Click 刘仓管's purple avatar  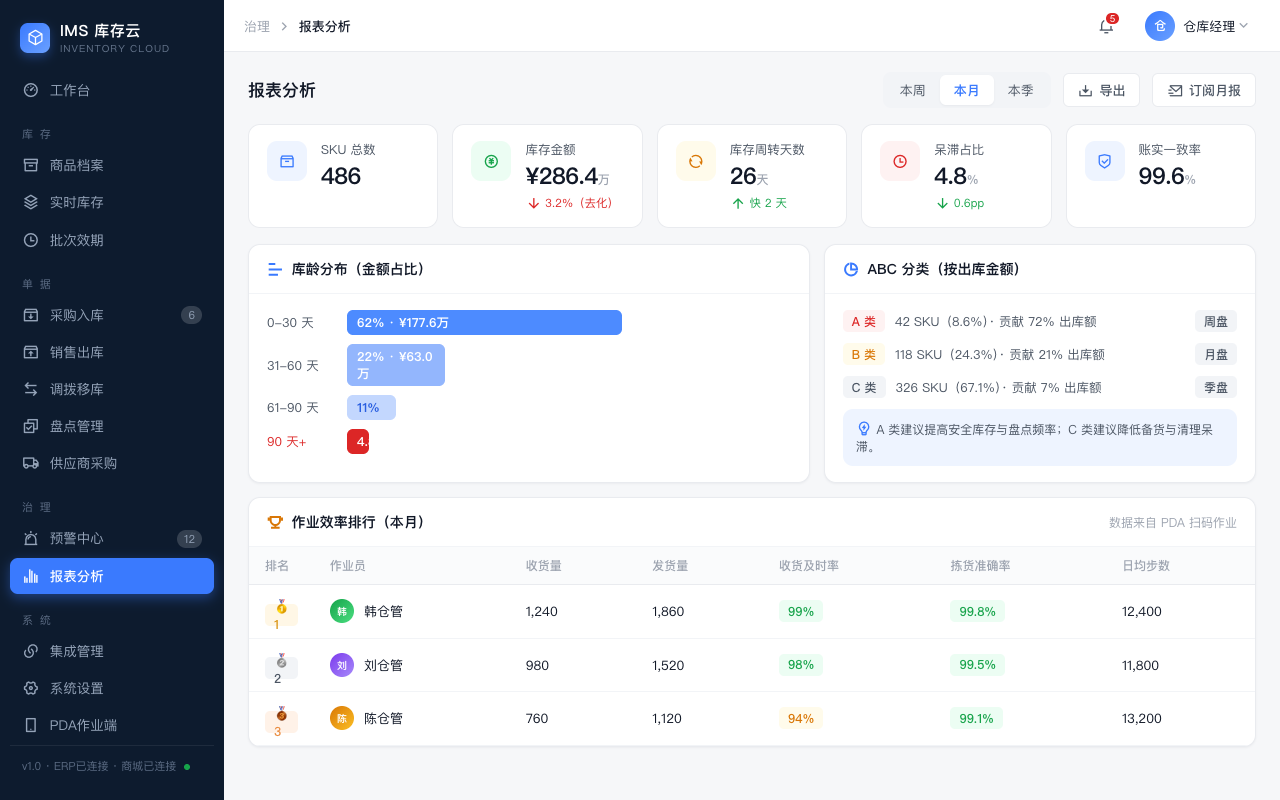click(x=342, y=665)
